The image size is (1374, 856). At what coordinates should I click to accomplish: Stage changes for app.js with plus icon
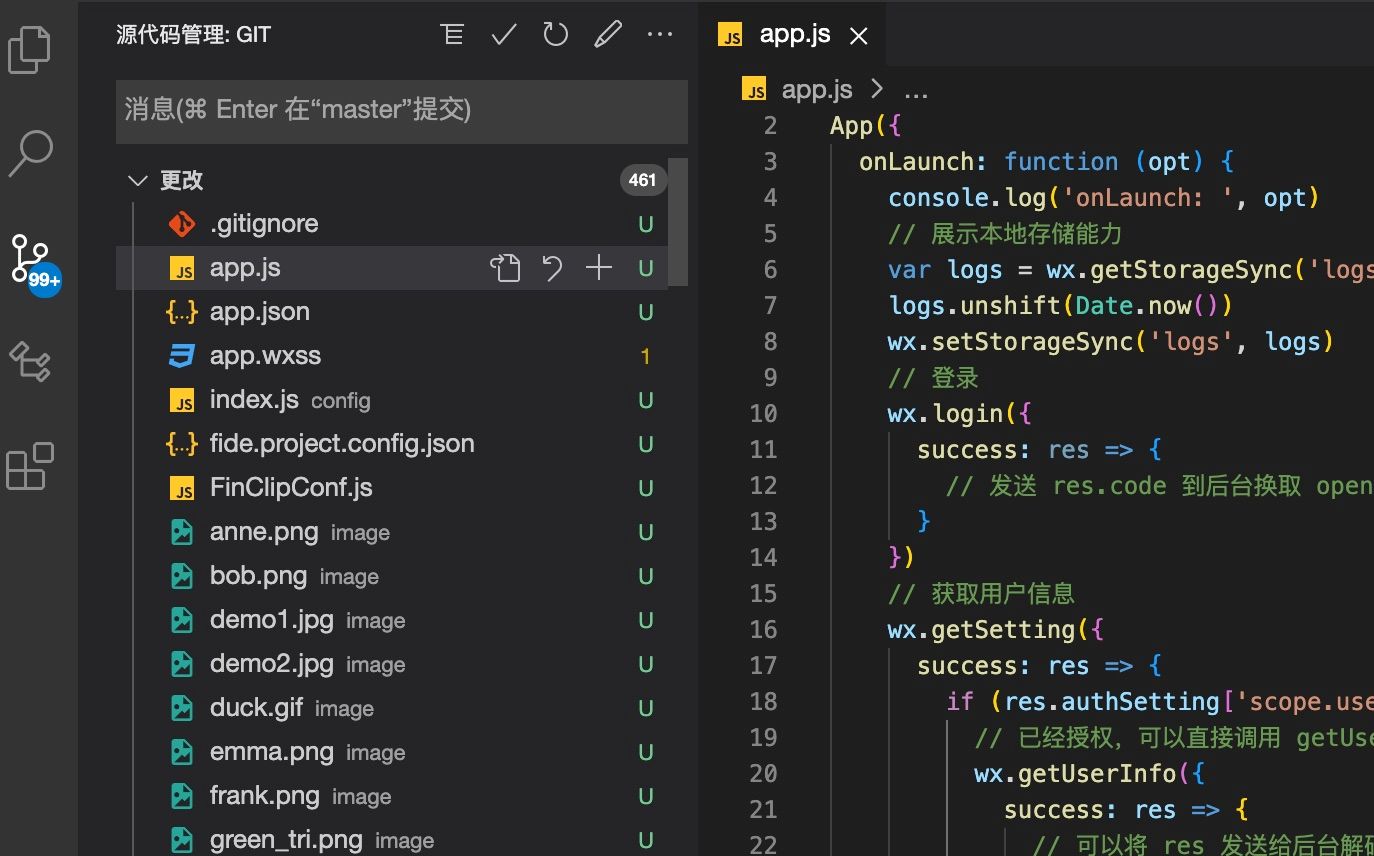(598, 268)
